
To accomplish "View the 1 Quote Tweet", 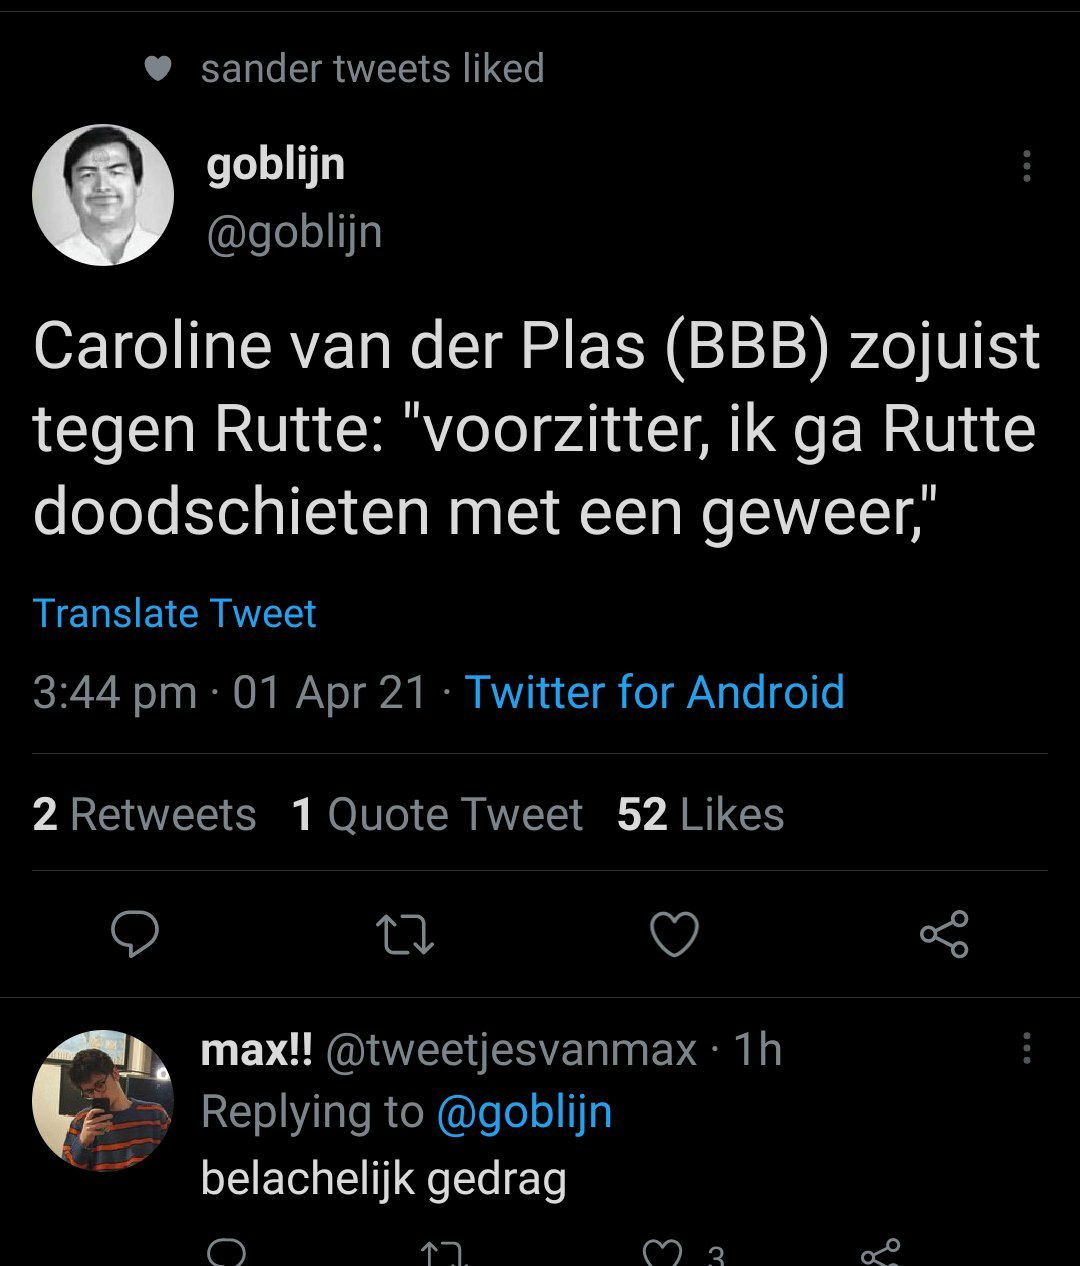I will [437, 814].
